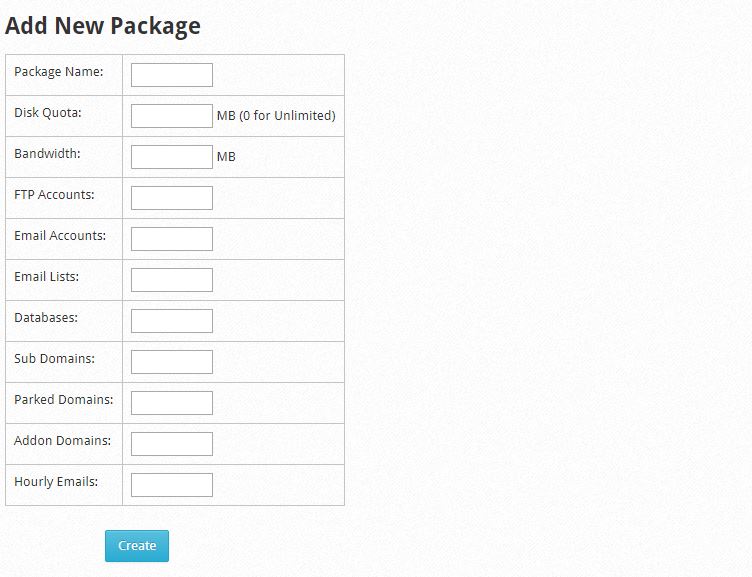The image size is (752, 577).
Task: Focus the Parked Domains input field
Action: 172,403
